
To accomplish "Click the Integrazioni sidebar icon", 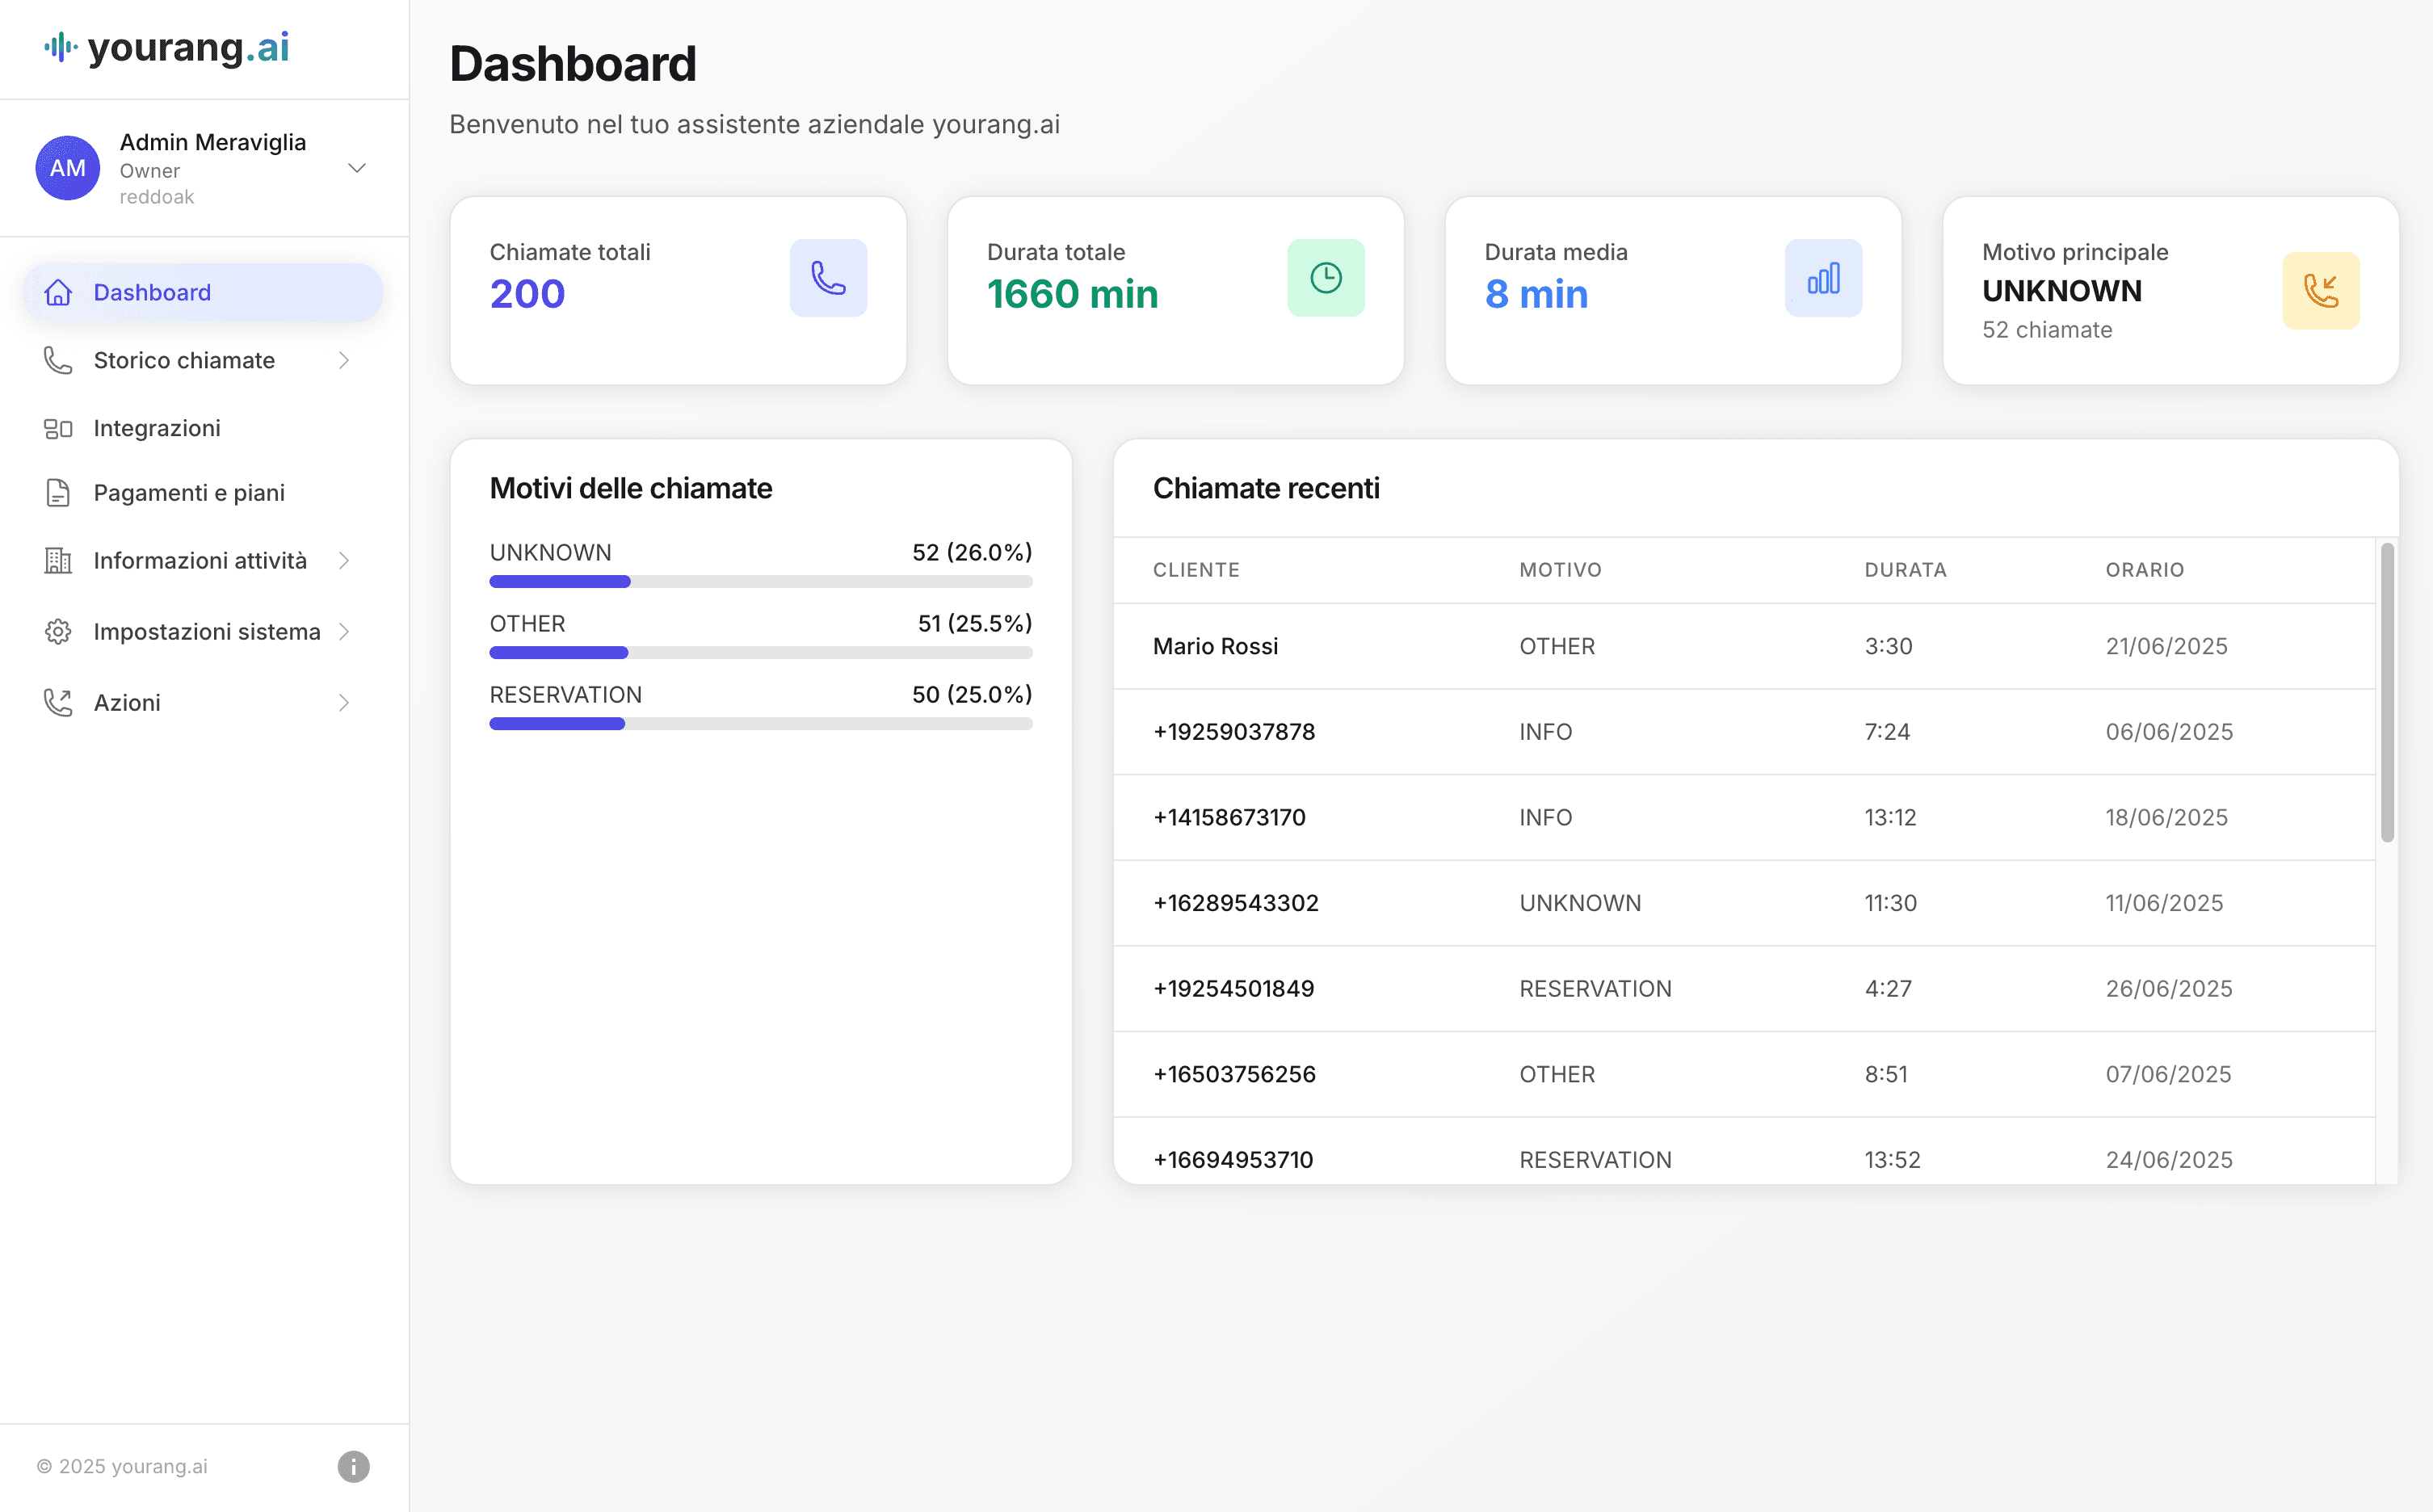I will tap(58, 428).
